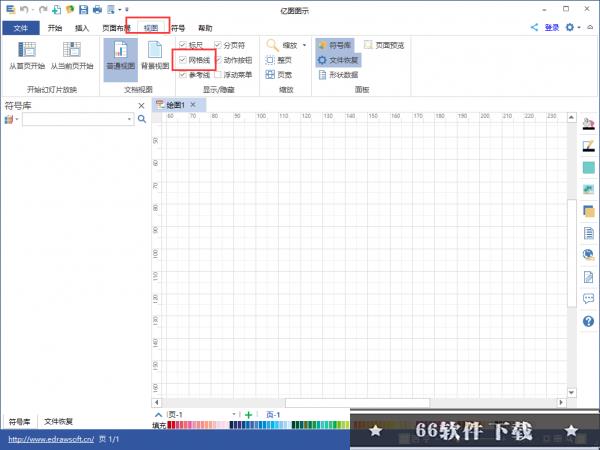The width and height of the screenshot is (600, 450).
Task: Open the 页-1 page selector dropdown
Action: coord(234,414)
